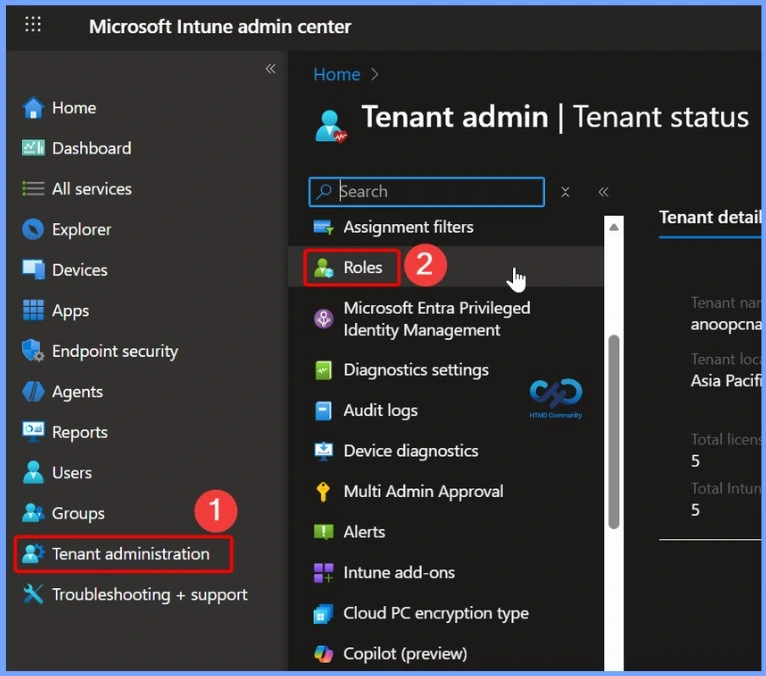
Task: Open Troubleshooting + support
Action: [149, 594]
